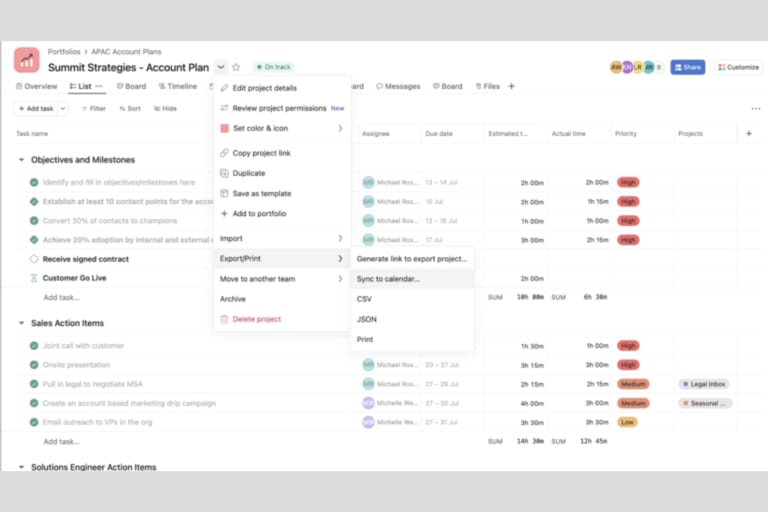This screenshot has width=768, height=512.
Task: Toggle completion of Establish 10 contact points task
Action: pos(34,201)
